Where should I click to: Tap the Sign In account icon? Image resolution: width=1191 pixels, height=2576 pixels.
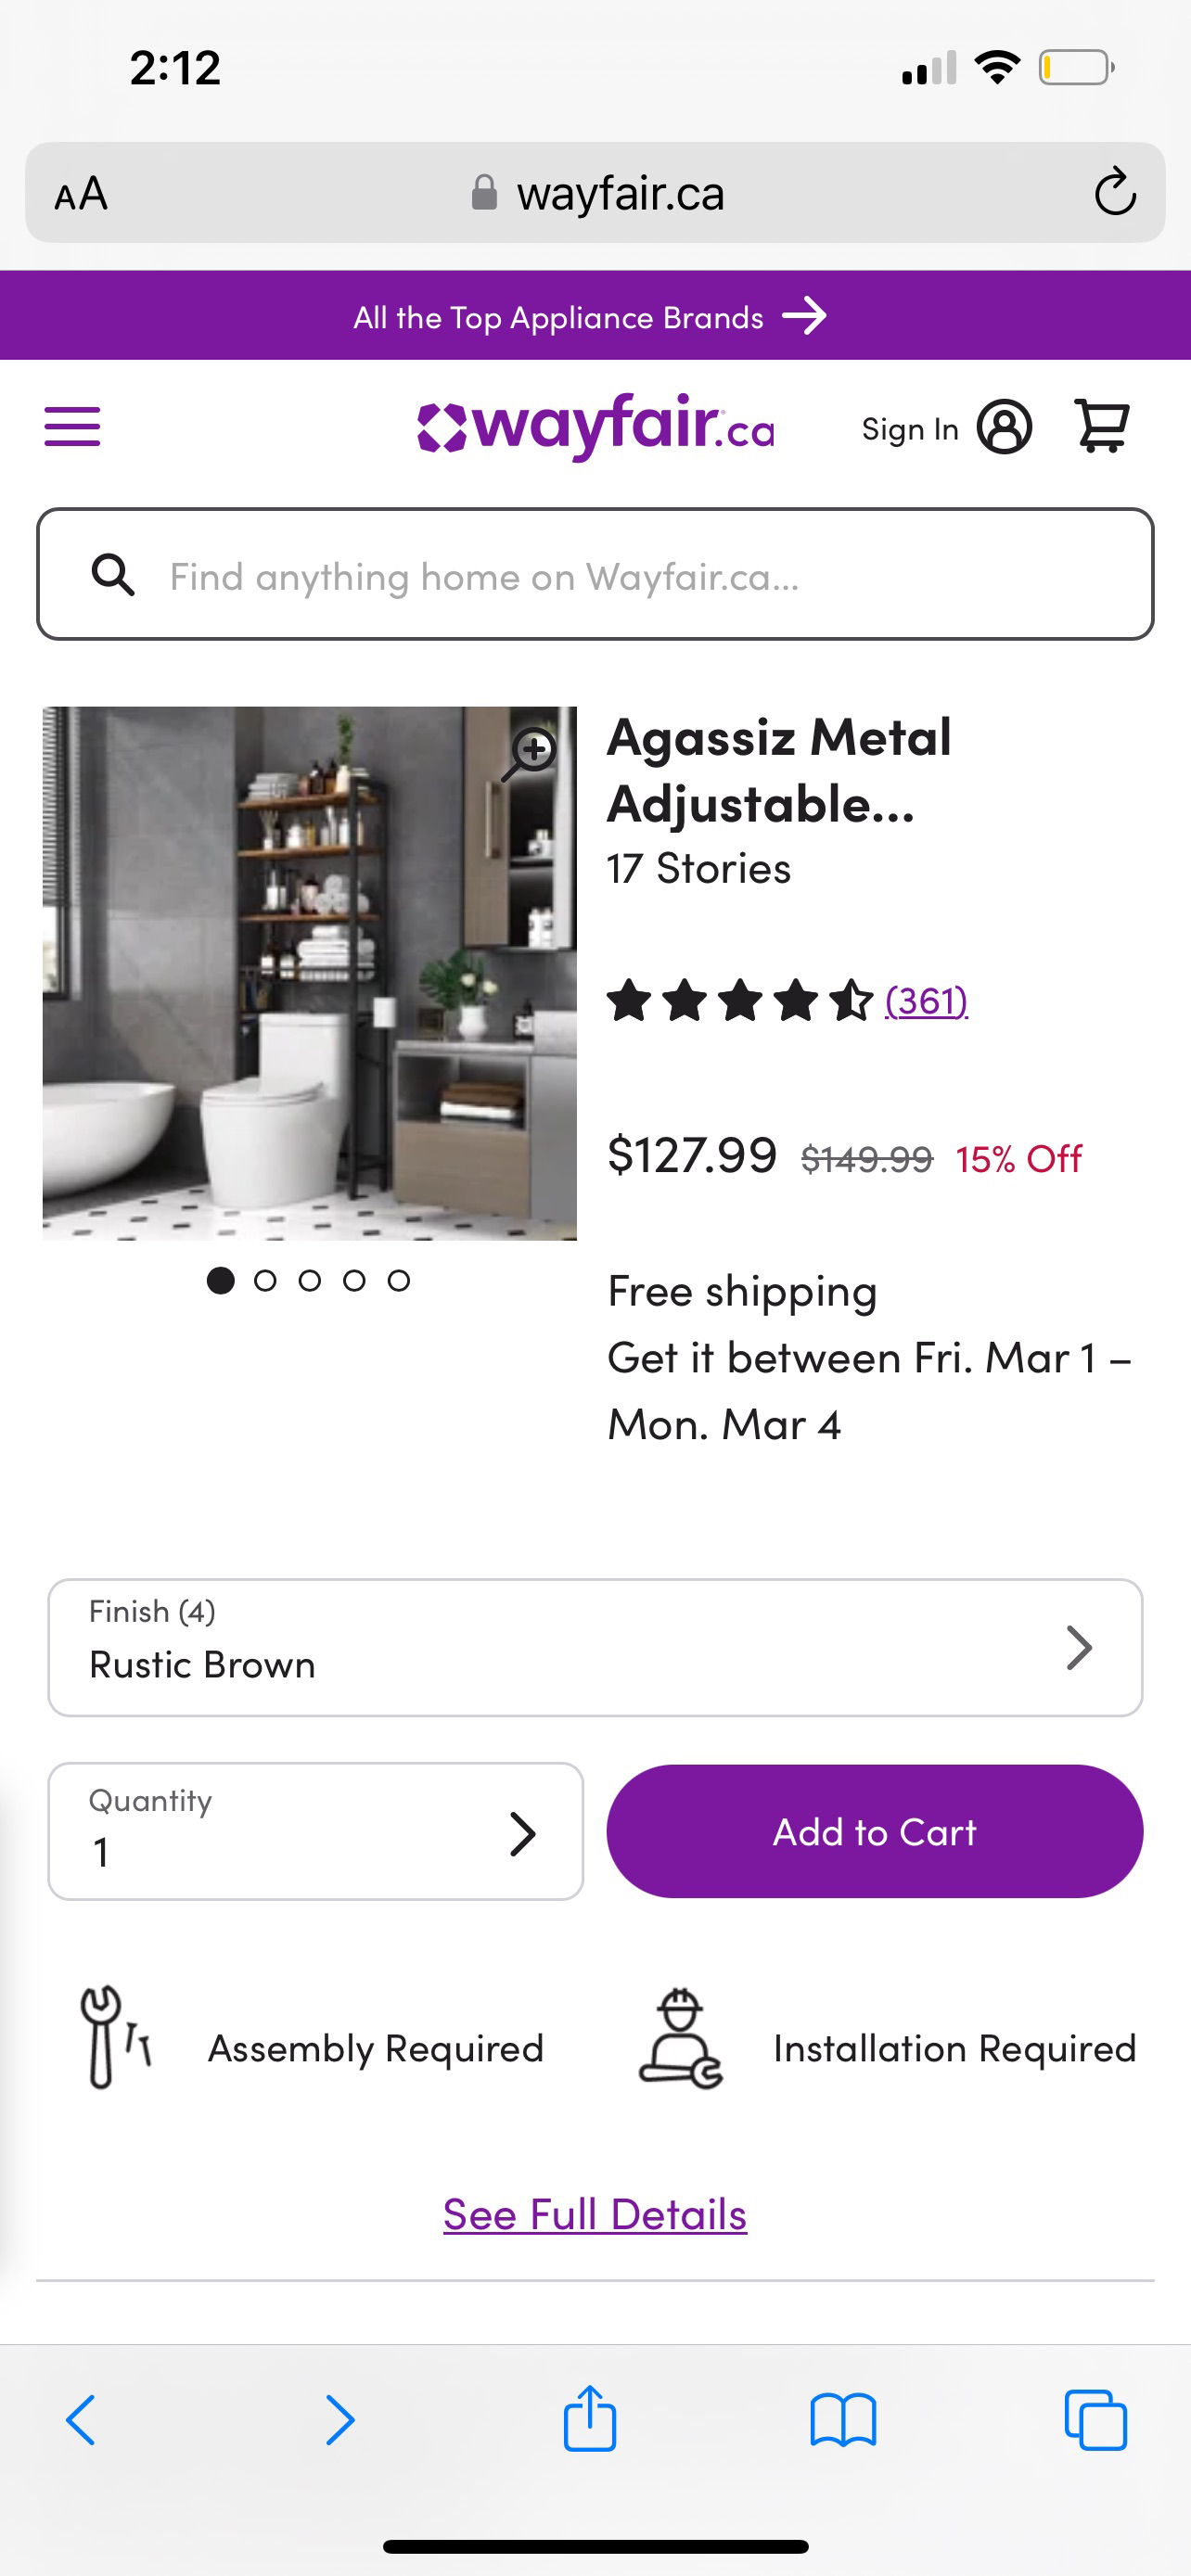[x=1004, y=428]
